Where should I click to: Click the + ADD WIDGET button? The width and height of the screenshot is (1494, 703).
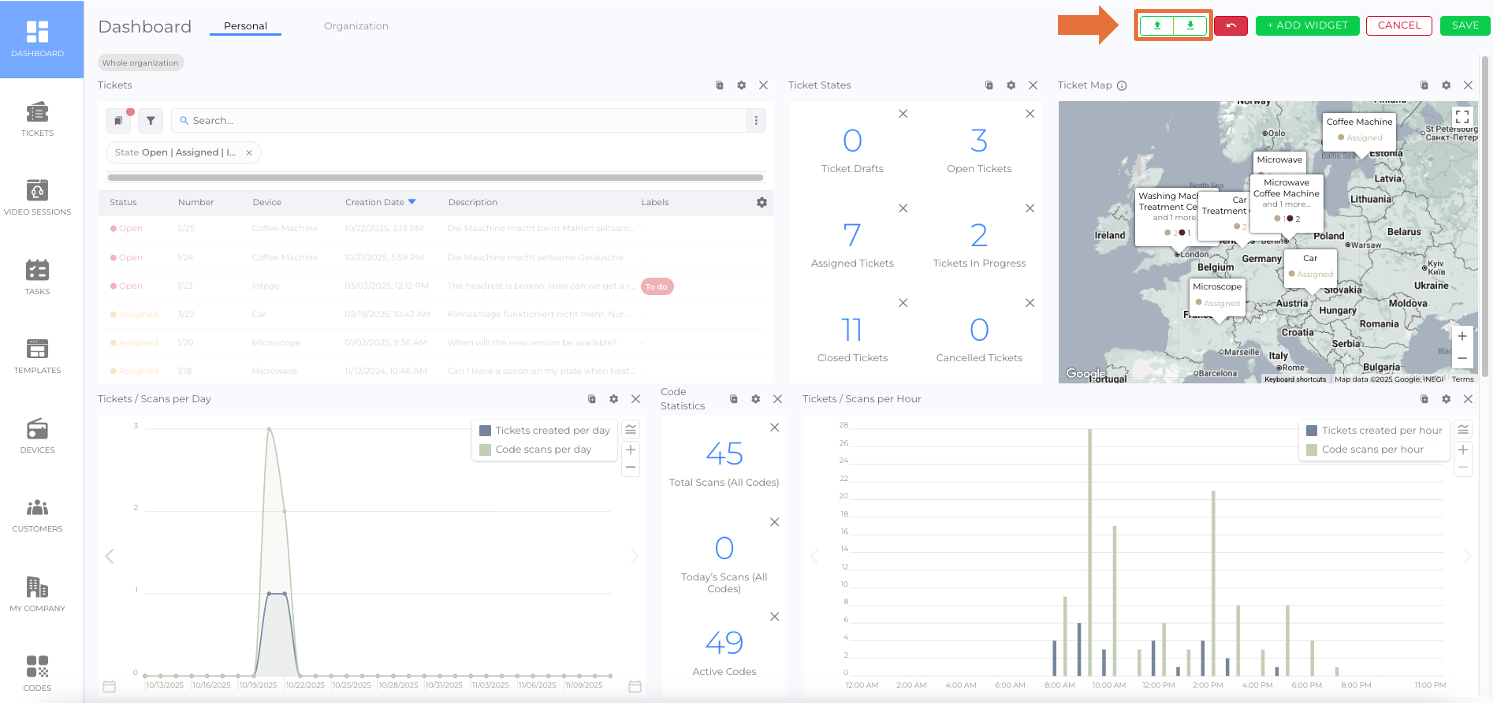[1307, 26]
